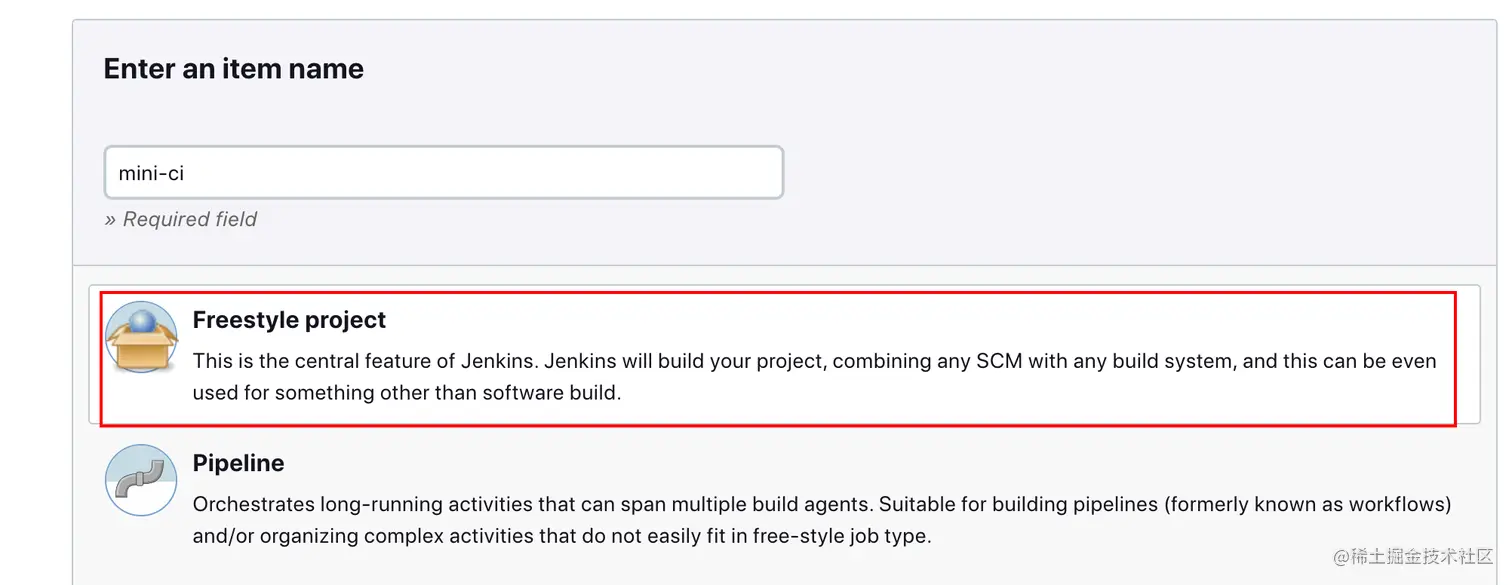Click the 'Enter an item name' heading
This screenshot has height=585, width=1512.
233,69
